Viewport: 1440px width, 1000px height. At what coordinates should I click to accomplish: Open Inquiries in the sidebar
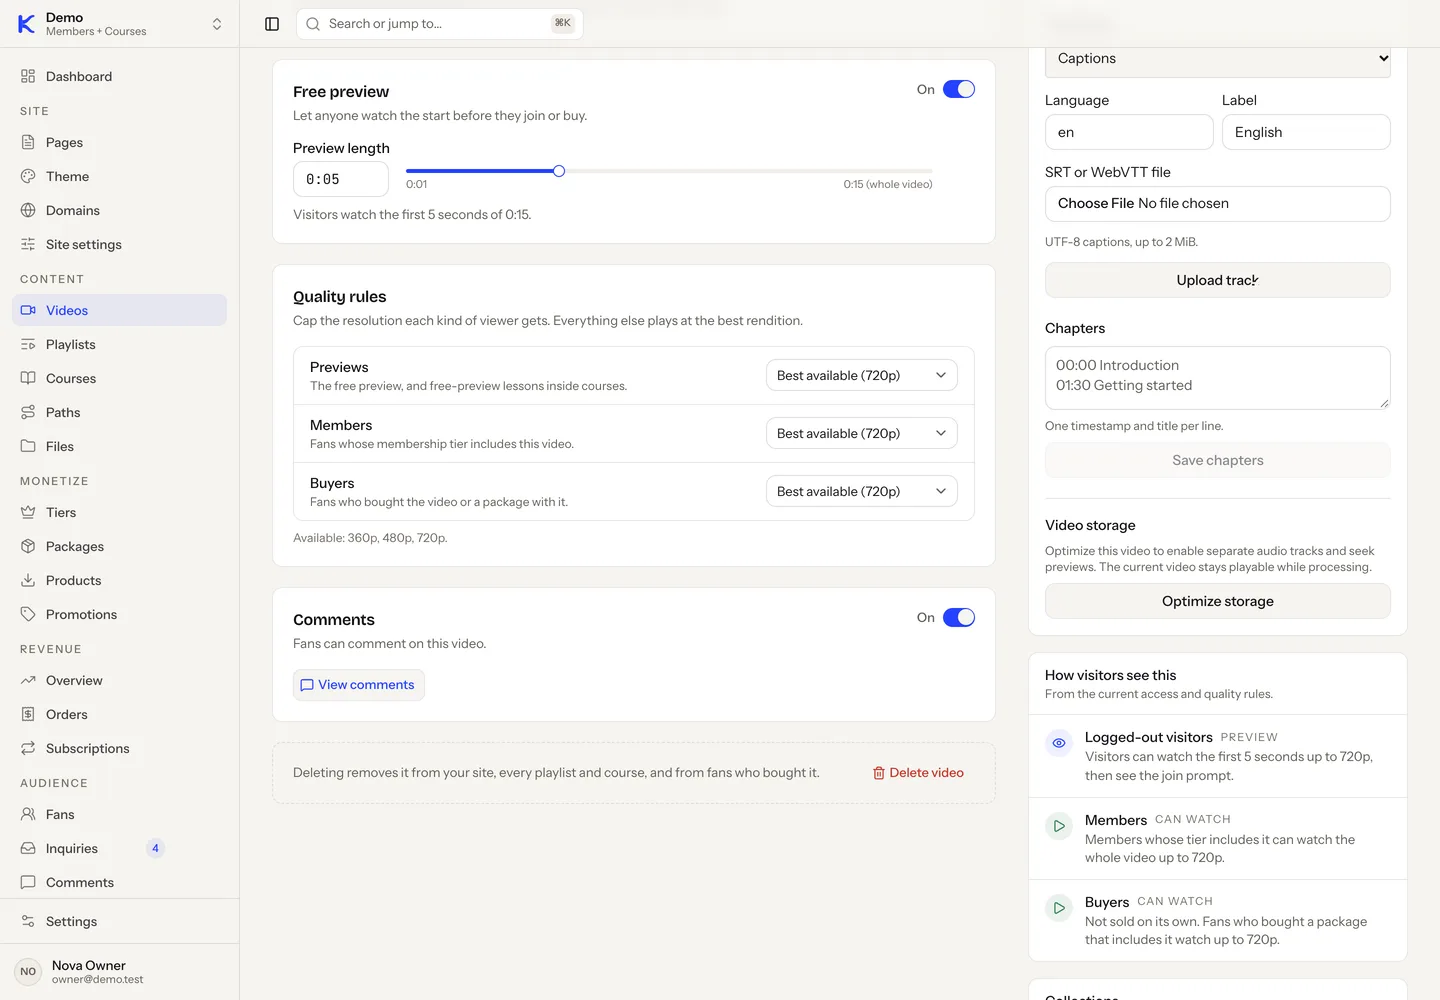(x=120, y=848)
